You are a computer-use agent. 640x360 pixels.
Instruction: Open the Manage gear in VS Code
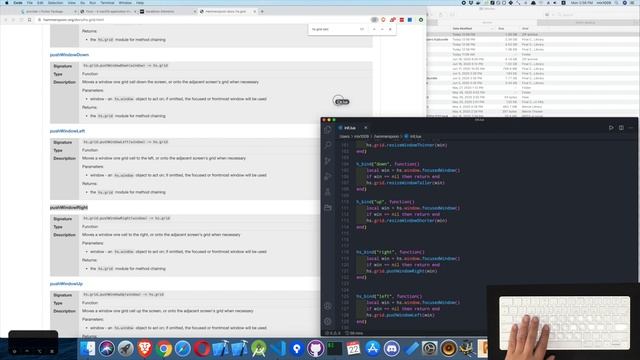pyautogui.click(x=328, y=321)
